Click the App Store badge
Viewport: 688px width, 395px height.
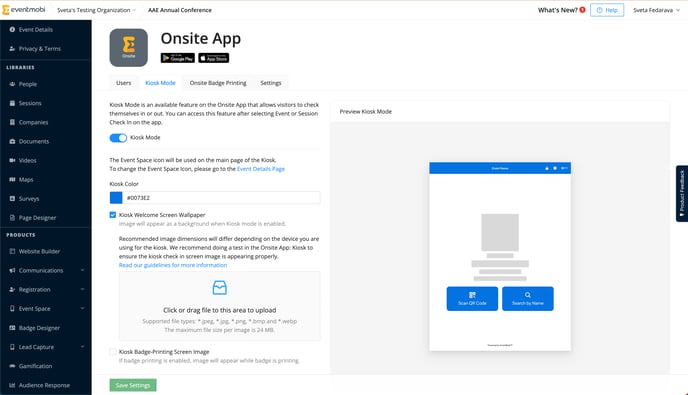coord(214,58)
